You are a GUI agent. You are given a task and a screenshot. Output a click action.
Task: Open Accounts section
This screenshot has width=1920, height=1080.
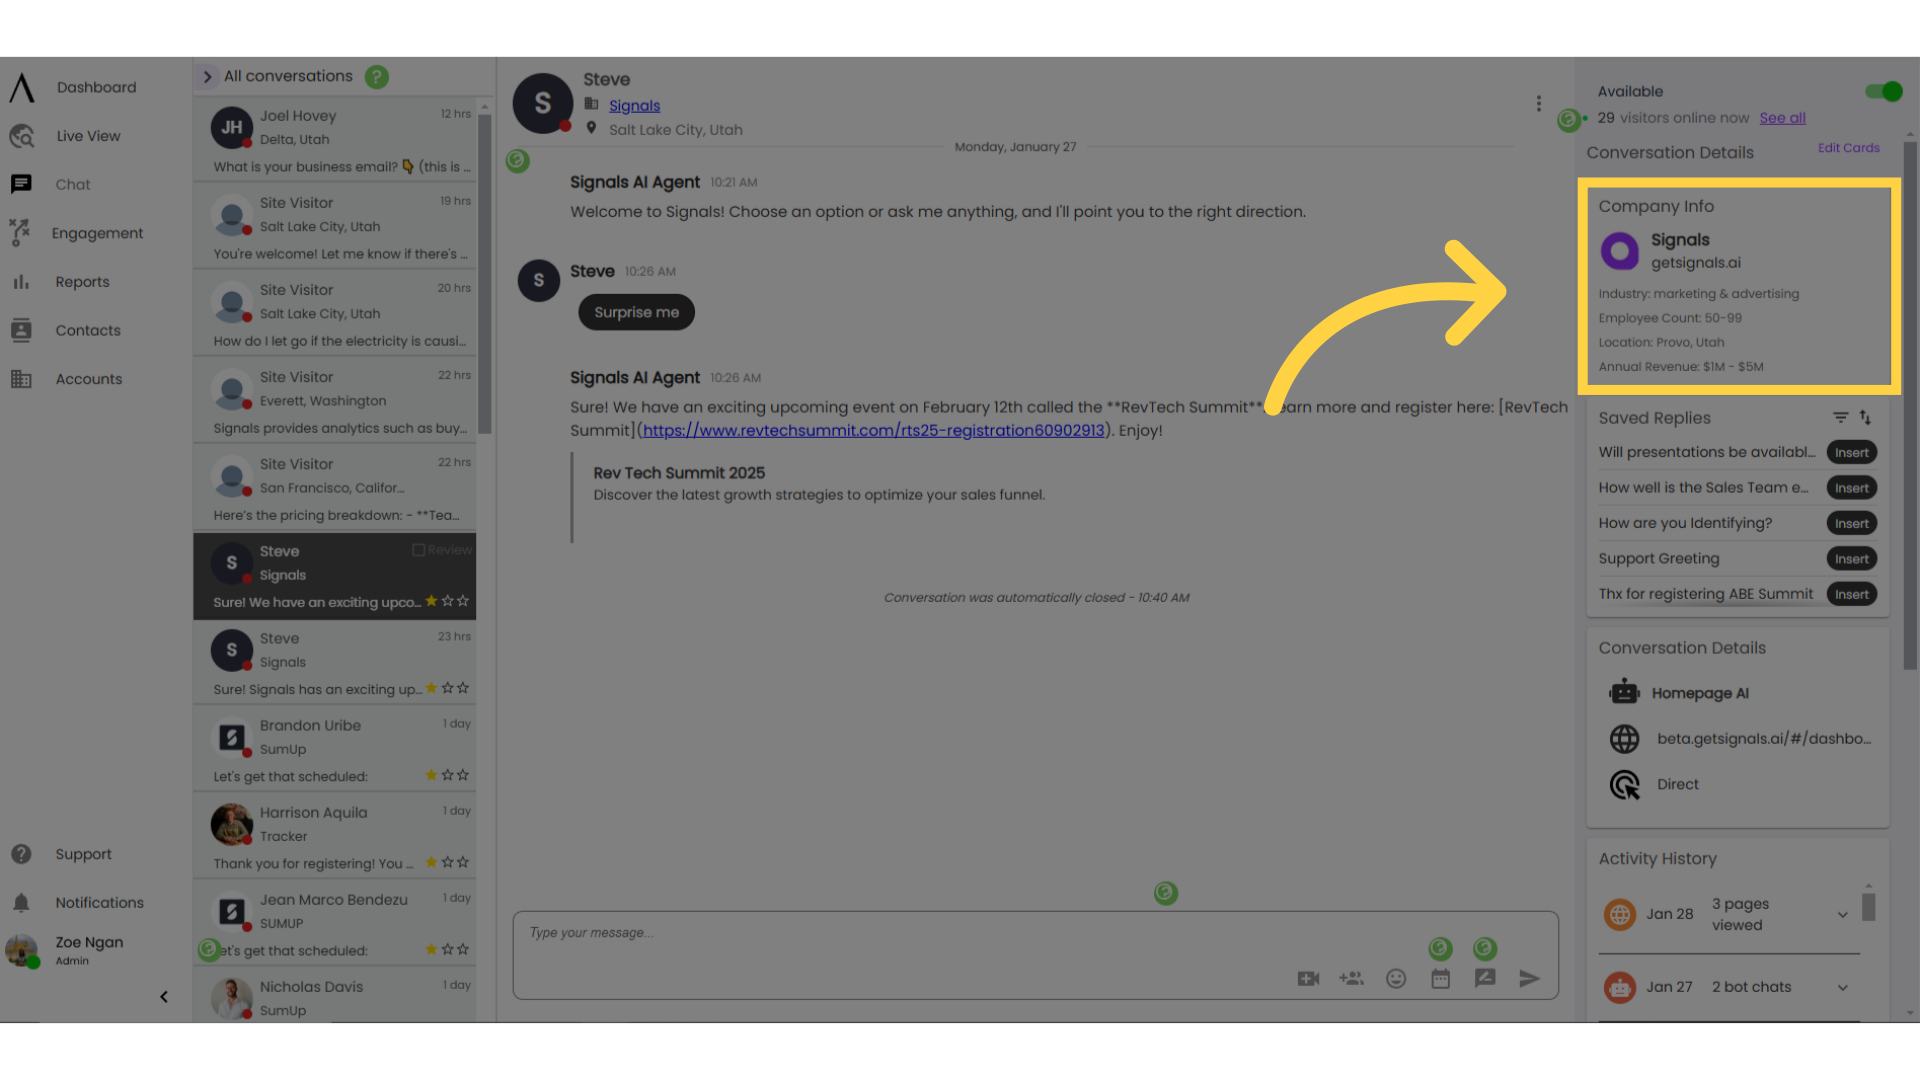click(x=88, y=378)
